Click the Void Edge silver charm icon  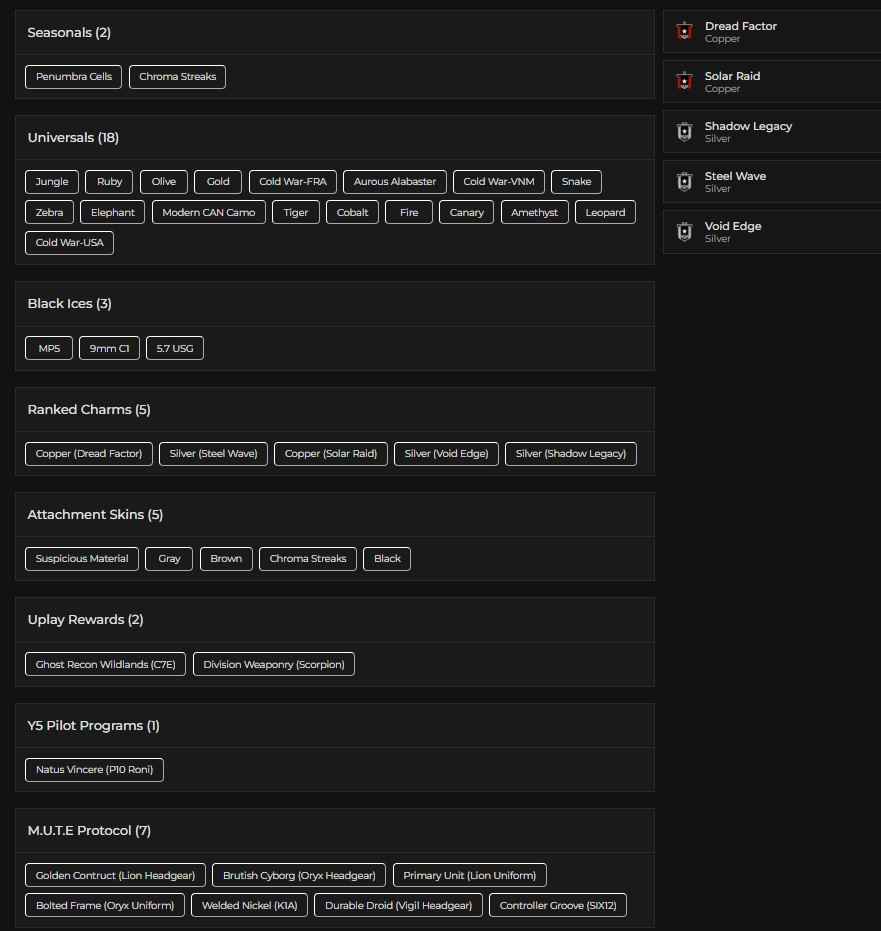(684, 231)
